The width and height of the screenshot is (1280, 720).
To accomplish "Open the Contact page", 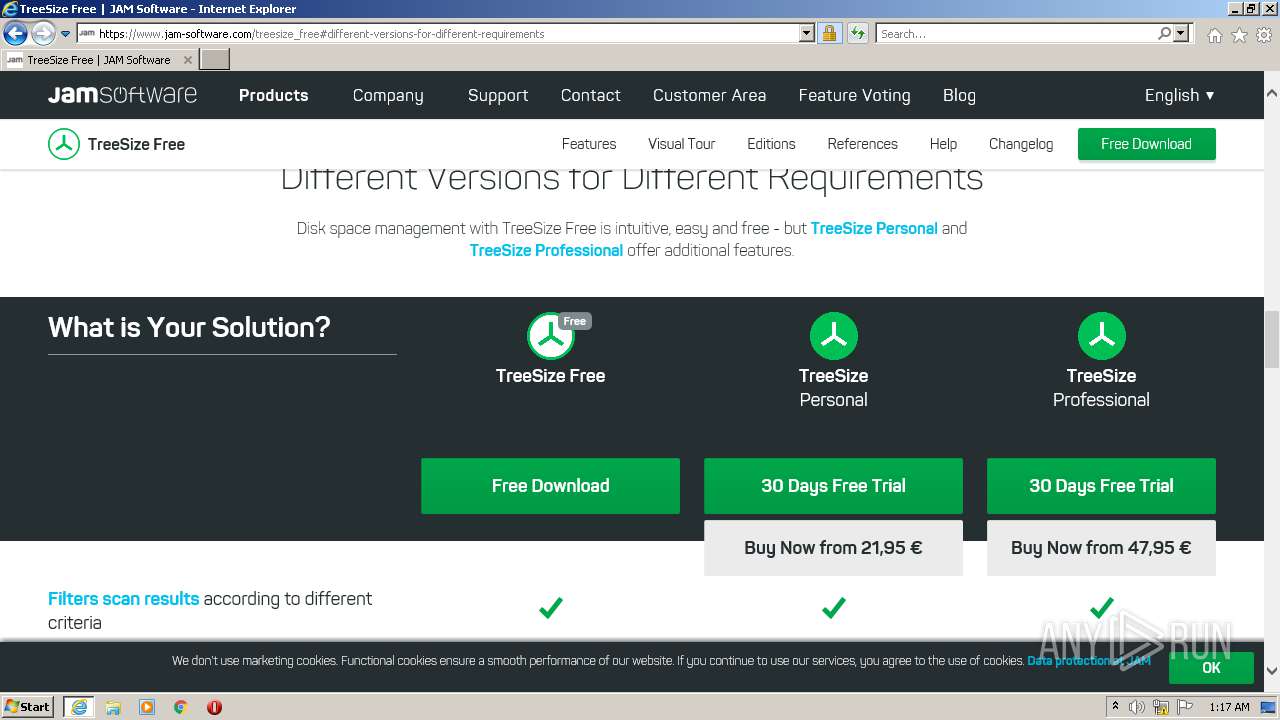I will coord(590,95).
